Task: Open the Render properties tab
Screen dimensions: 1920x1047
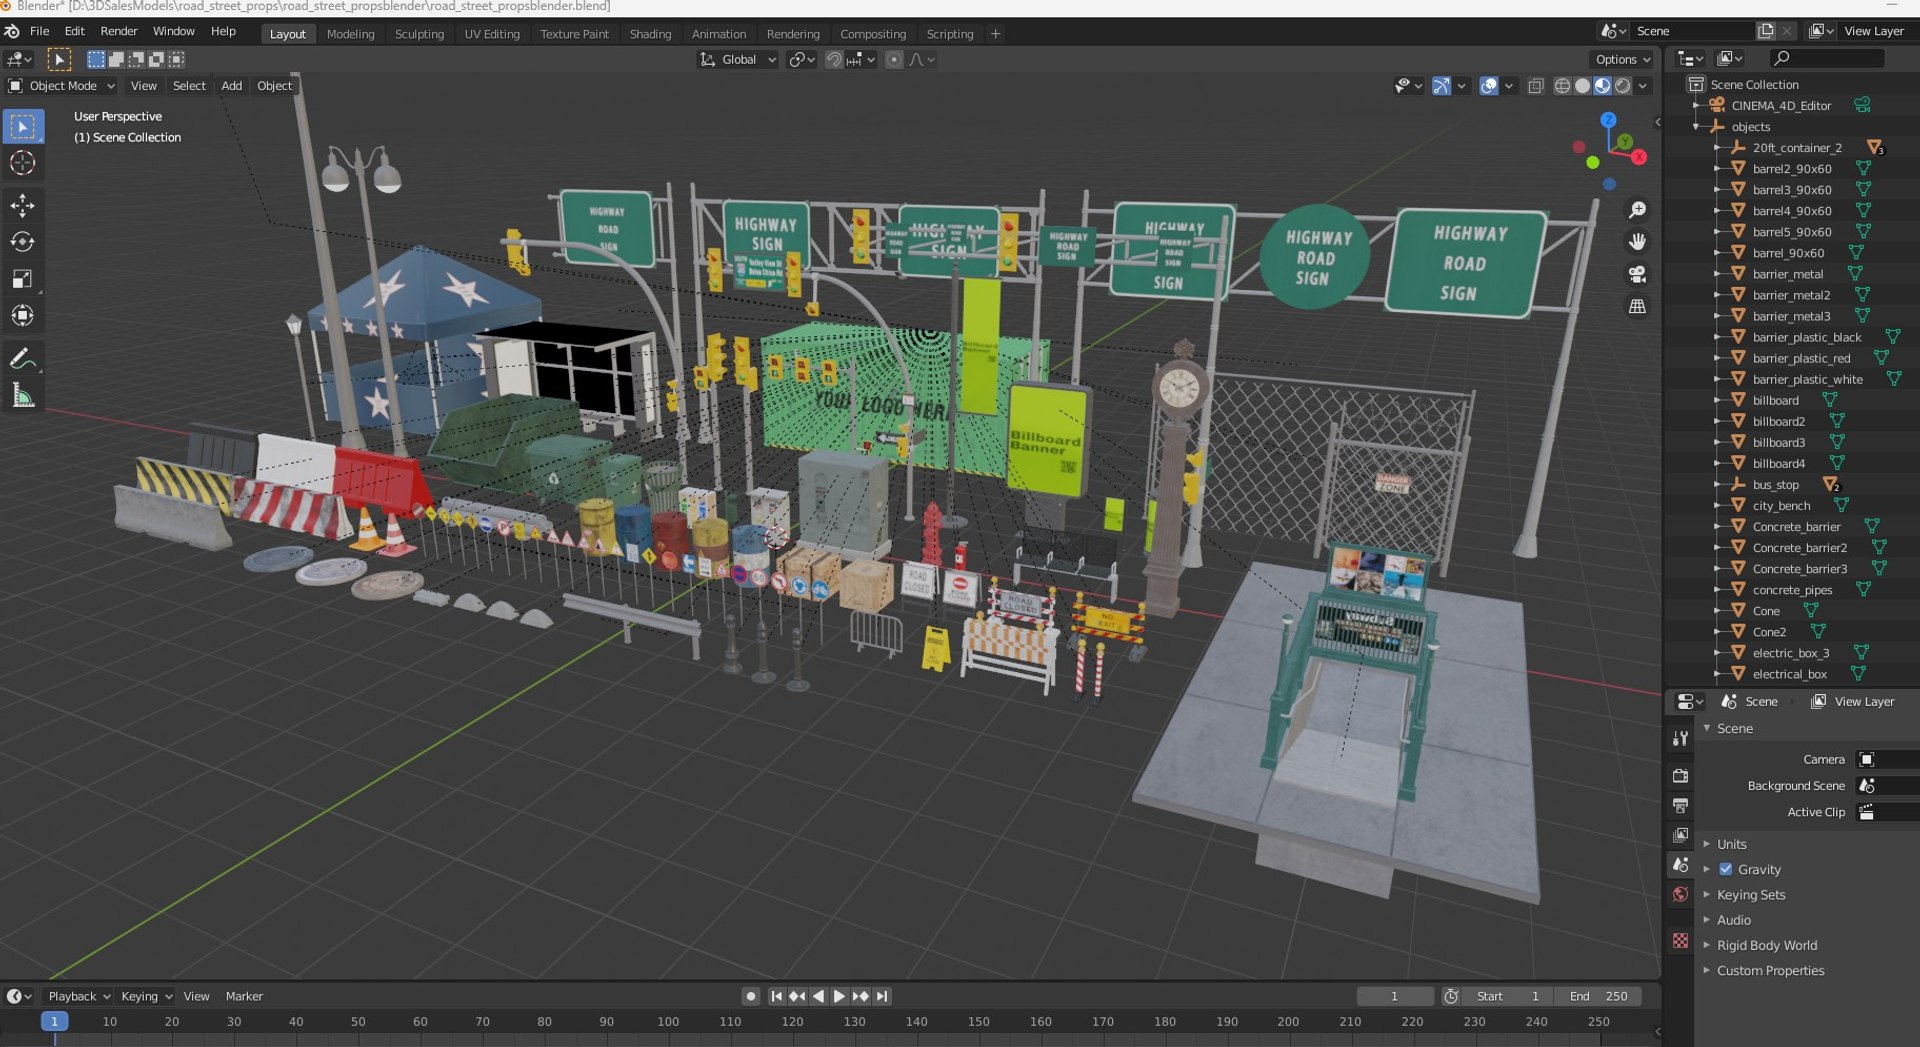Action: coord(1680,776)
